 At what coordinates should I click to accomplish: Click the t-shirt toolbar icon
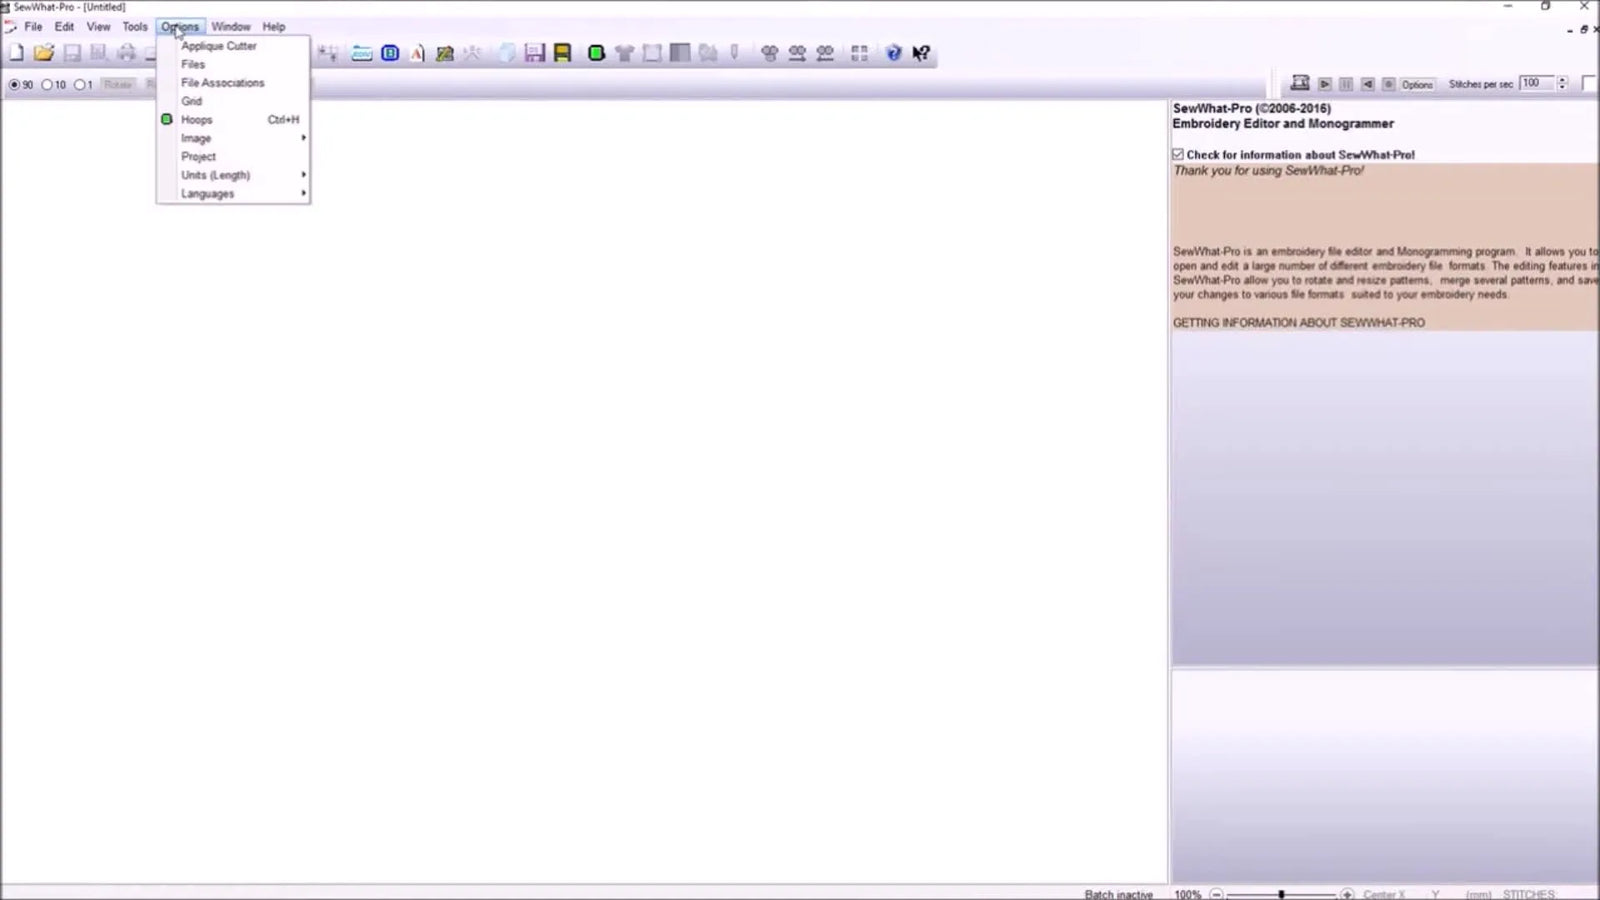tap(625, 53)
